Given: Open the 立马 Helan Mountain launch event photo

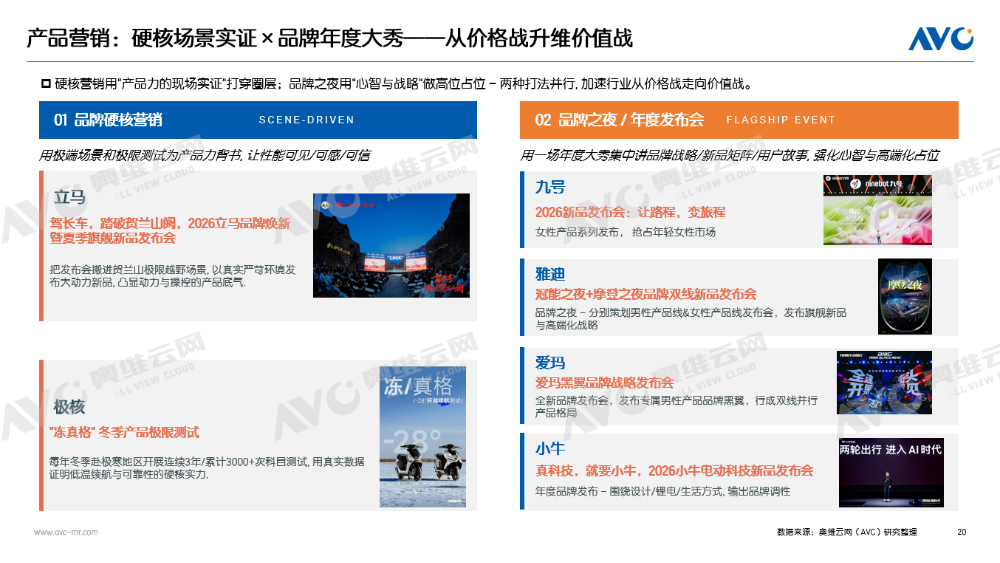Looking at the screenshot, I should [391, 245].
